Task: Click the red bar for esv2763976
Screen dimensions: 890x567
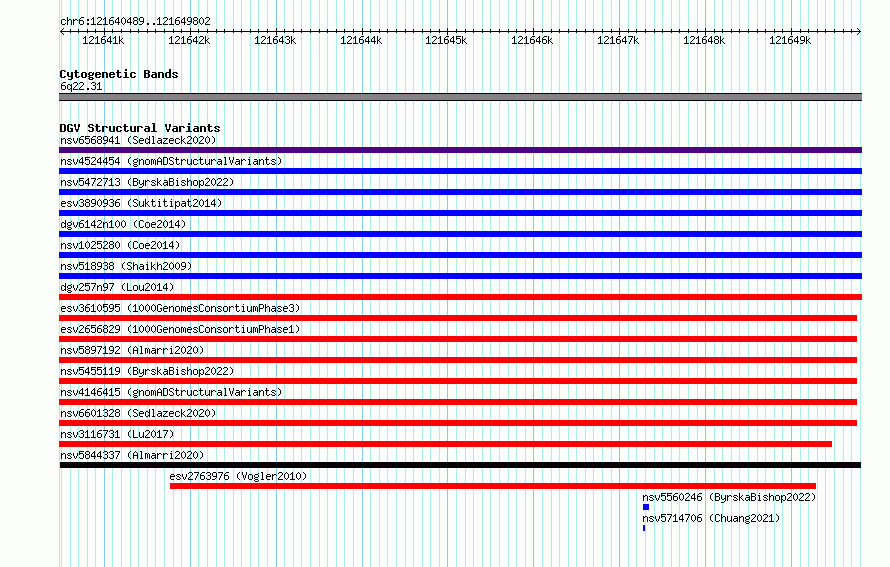Action: (x=493, y=486)
